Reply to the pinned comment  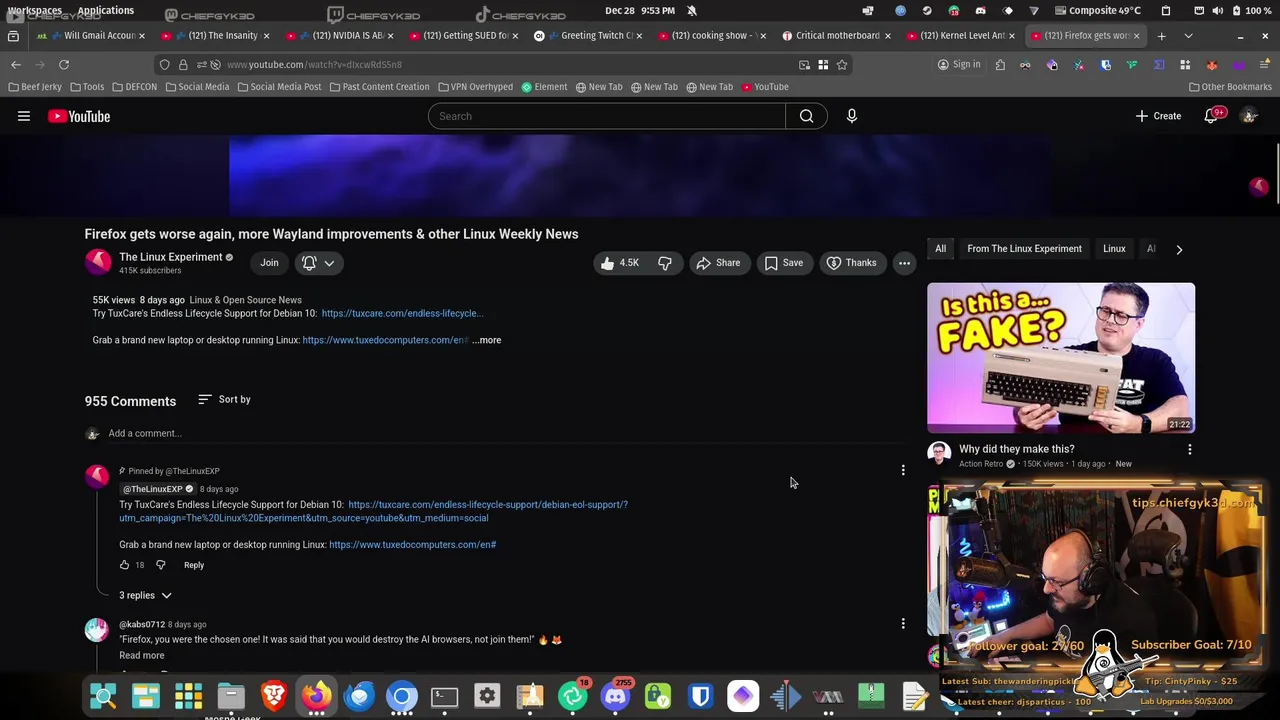pos(194,565)
